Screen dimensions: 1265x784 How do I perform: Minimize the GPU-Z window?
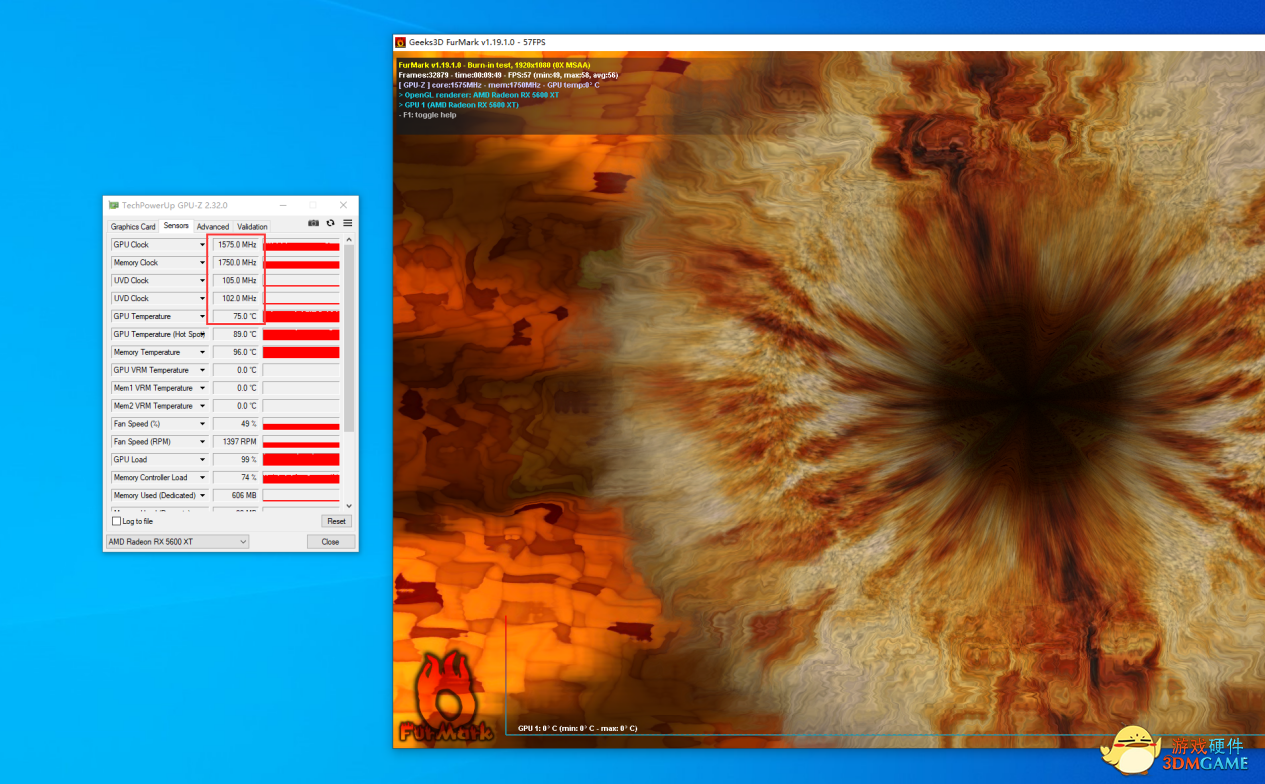(281, 205)
